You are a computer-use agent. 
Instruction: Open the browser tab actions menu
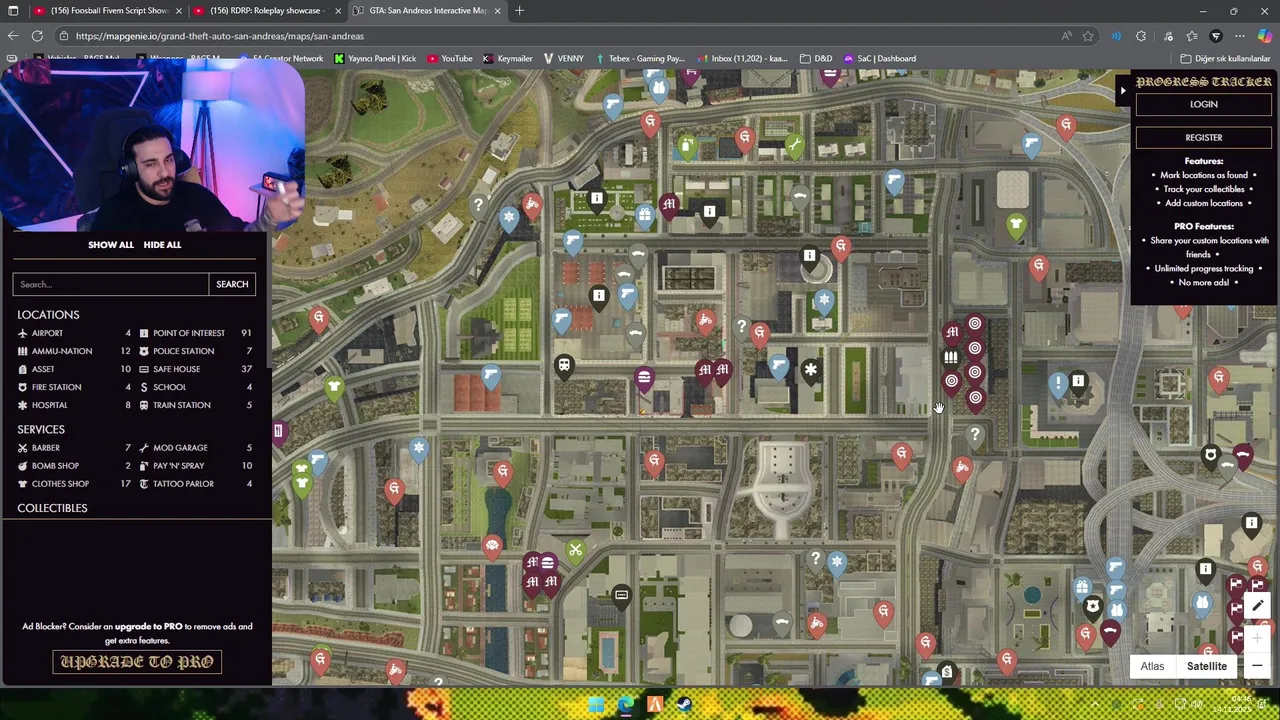pos(13,11)
